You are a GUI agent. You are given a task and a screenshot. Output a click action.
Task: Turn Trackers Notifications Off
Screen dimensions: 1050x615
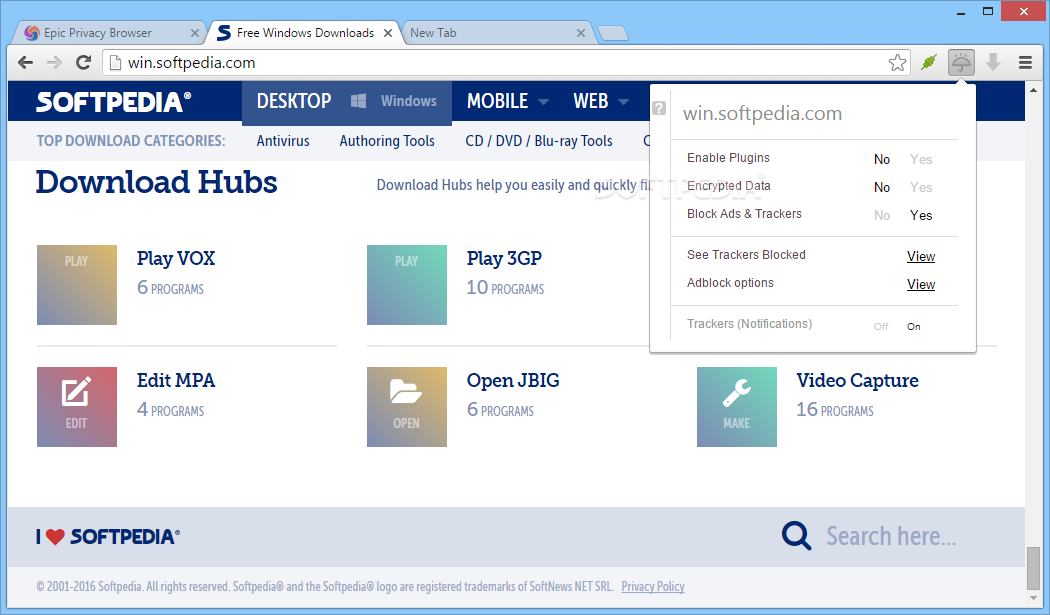(x=881, y=327)
